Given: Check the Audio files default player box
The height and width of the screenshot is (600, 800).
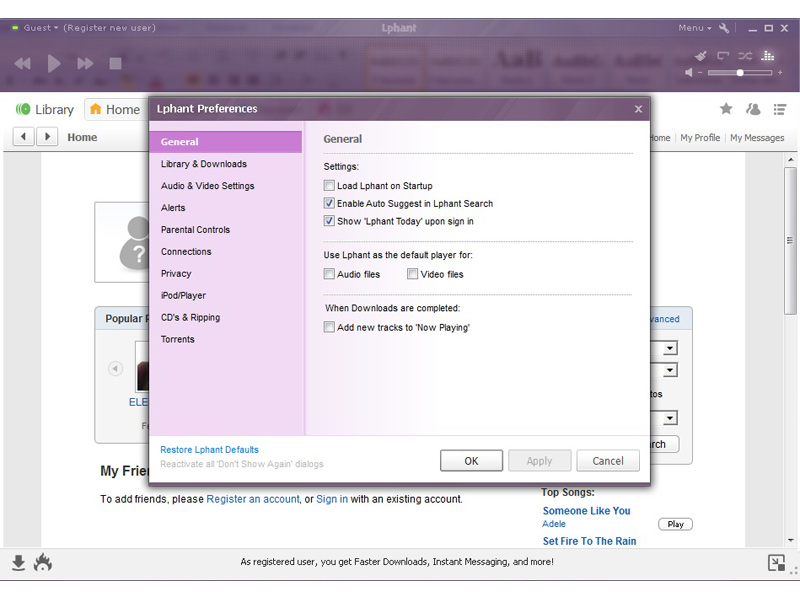Looking at the screenshot, I should pyautogui.click(x=329, y=274).
